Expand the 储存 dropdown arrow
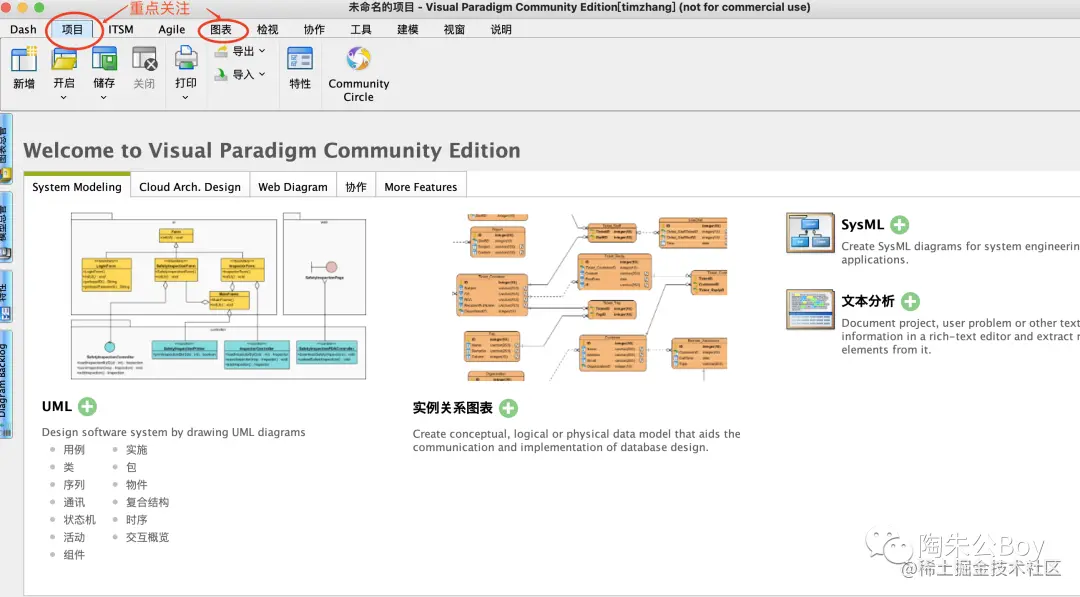1080x597 pixels. click(x=104, y=98)
